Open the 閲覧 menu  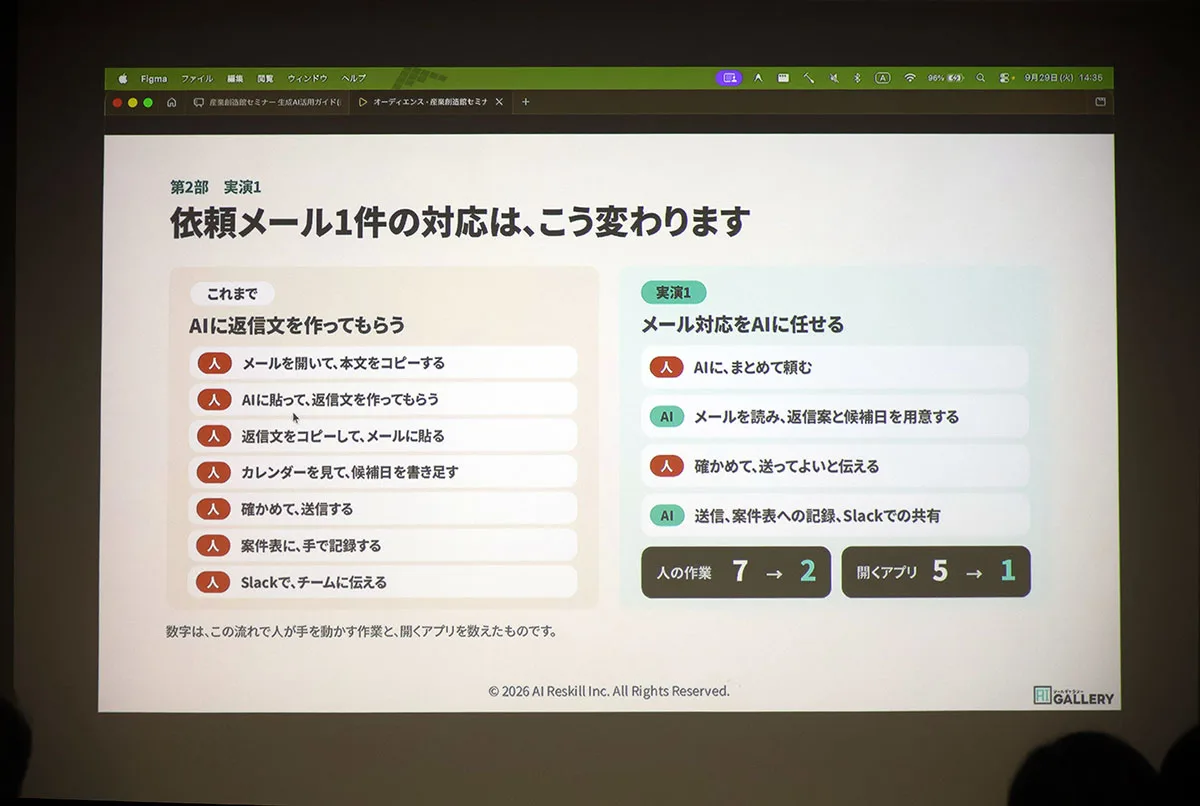click(x=265, y=77)
